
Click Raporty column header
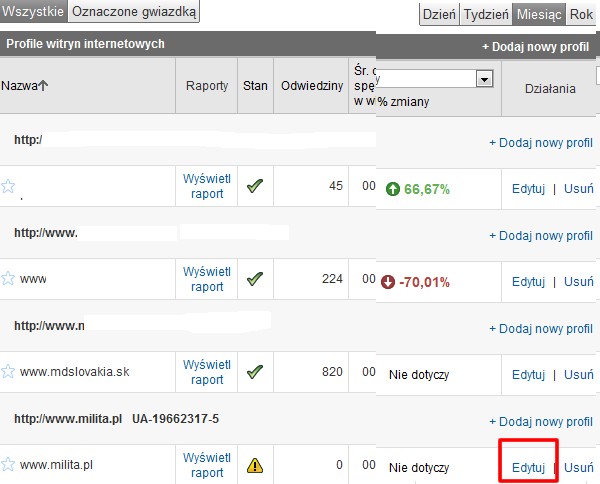pyautogui.click(x=207, y=86)
